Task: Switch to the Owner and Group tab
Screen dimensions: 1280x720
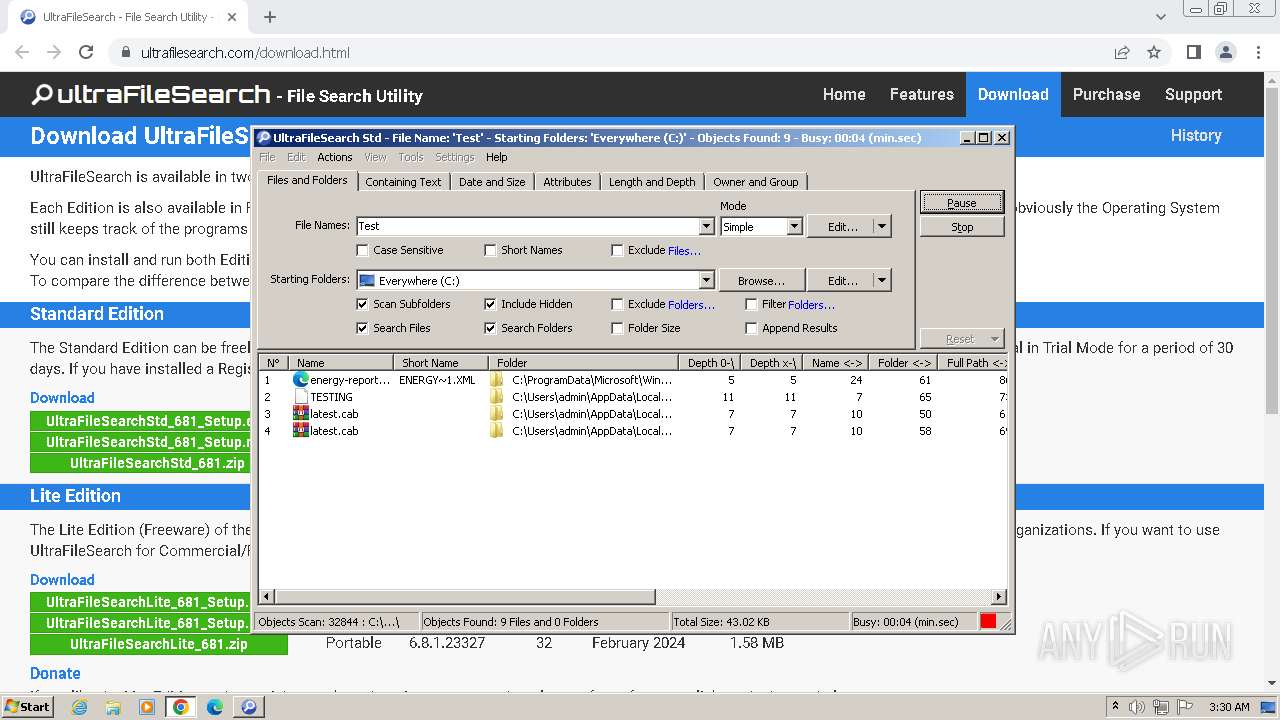Action: pos(756,182)
